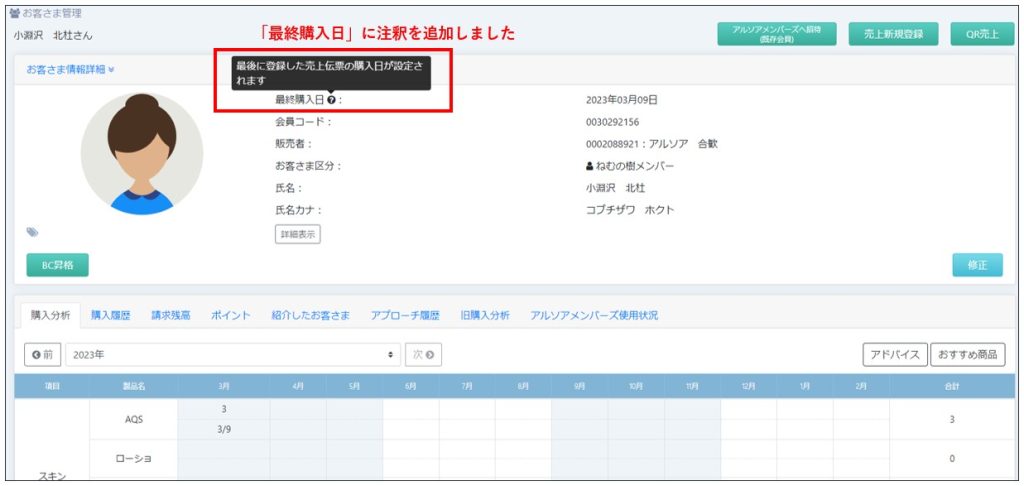Click the アルソアメンバーズへ招待 button
The image size is (1024, 486).
(x=776, y=34)
